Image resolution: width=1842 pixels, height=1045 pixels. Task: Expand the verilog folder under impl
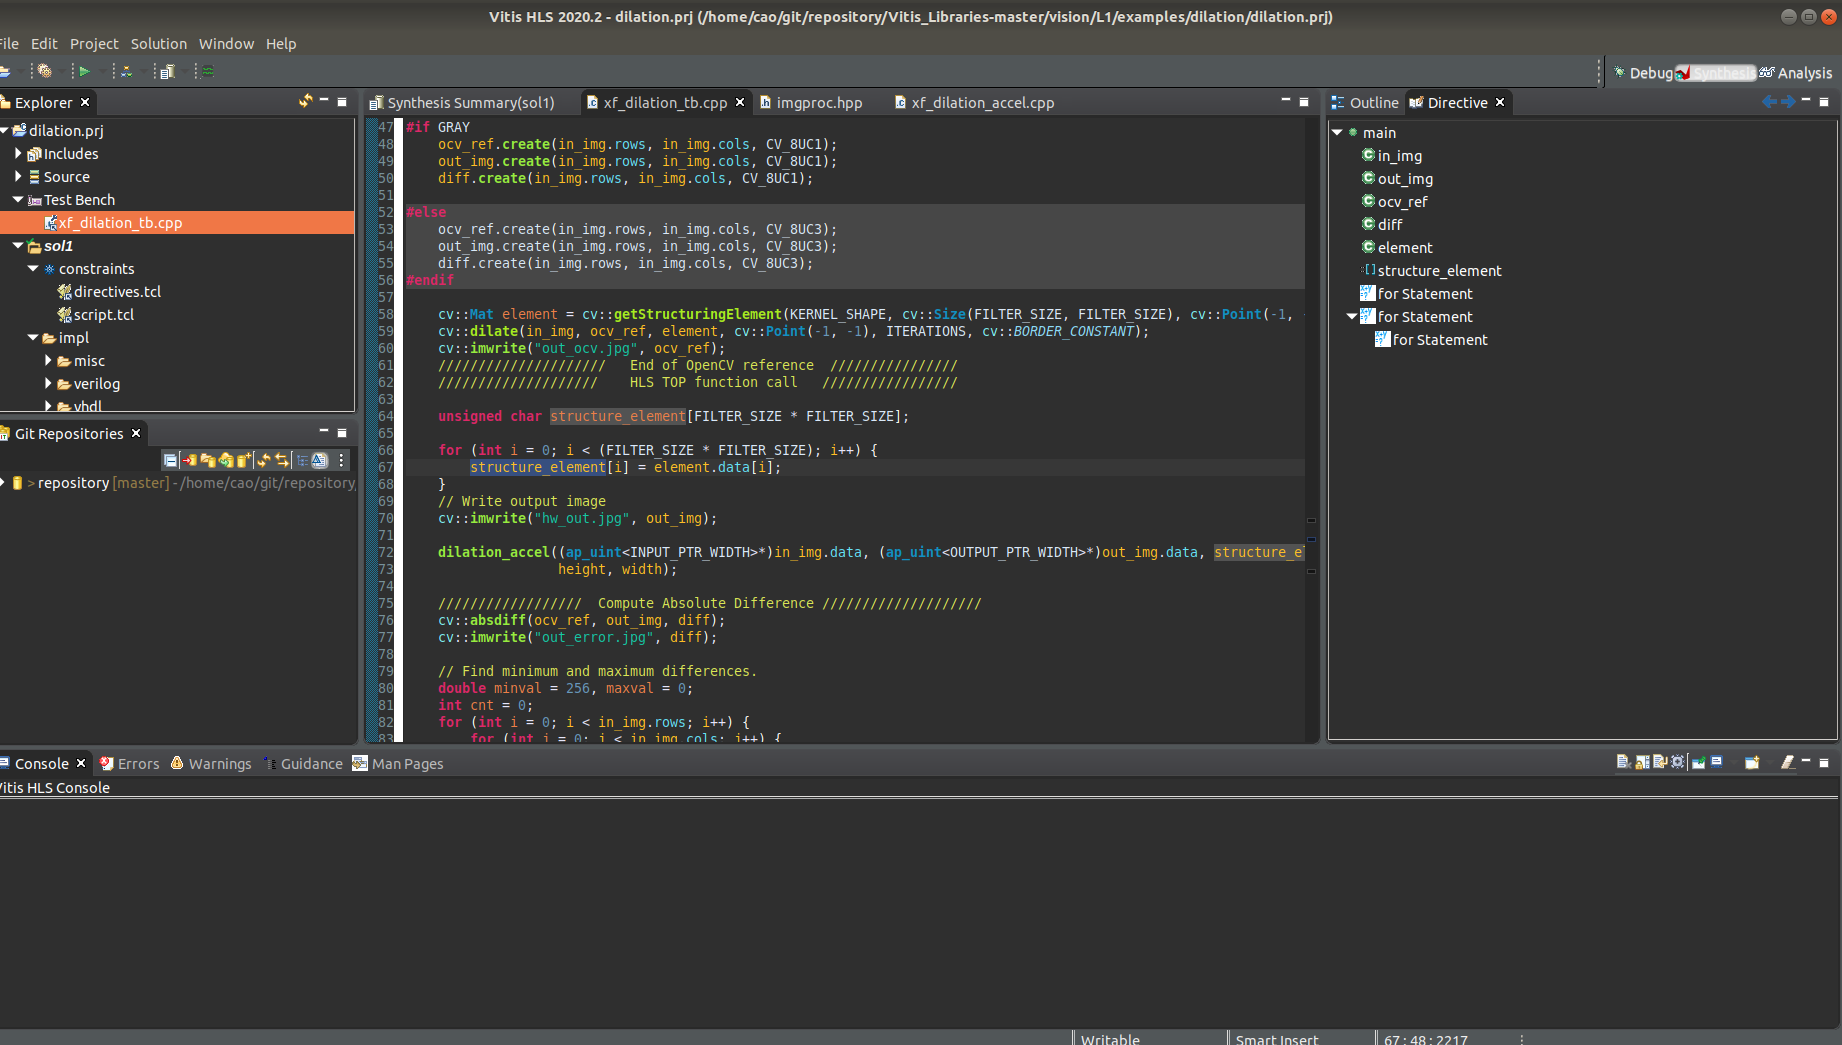[48, 384]
